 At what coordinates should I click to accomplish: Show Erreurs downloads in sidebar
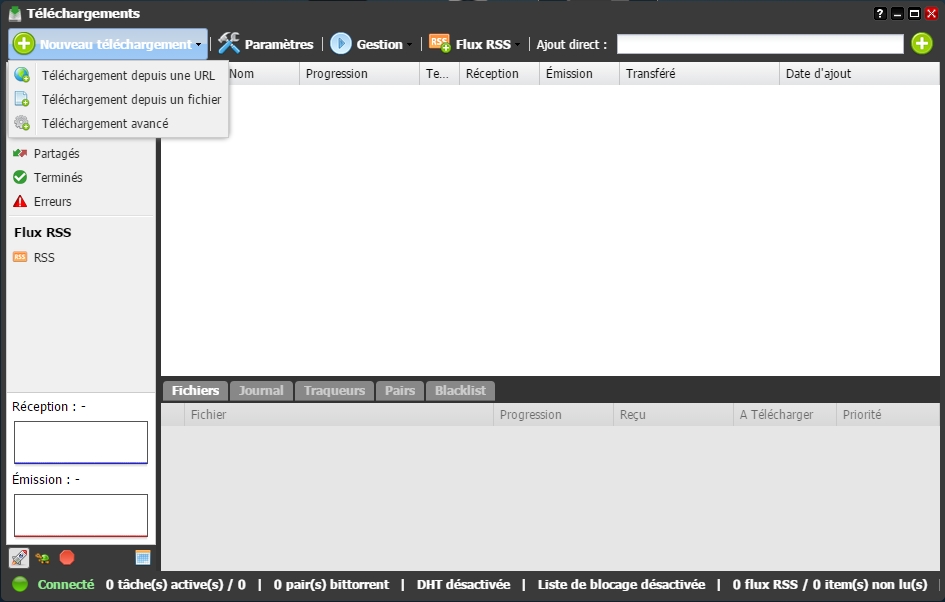(x=52, y=202)
